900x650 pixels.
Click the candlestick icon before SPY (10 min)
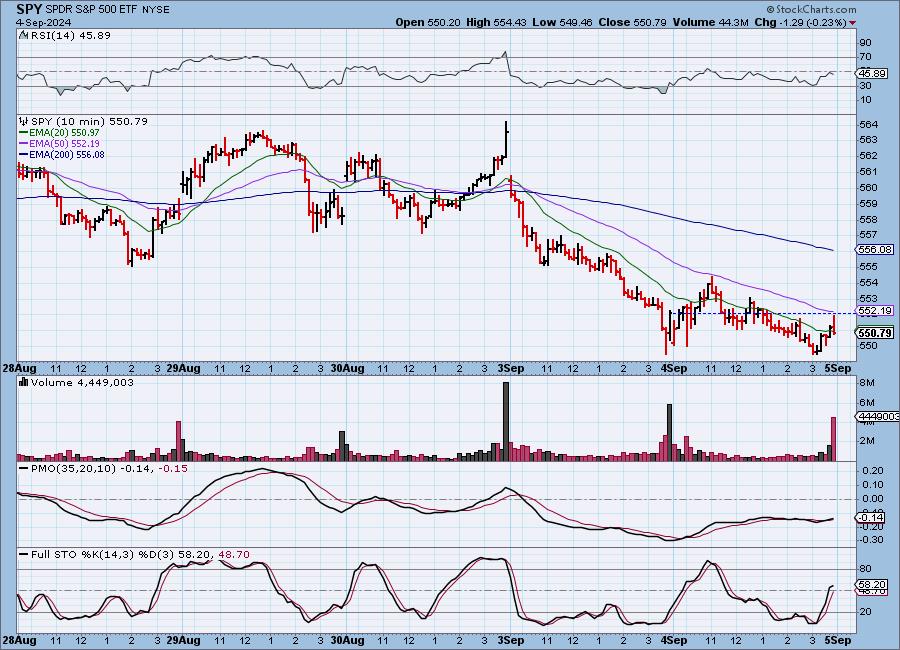click(x=24, y=121)
